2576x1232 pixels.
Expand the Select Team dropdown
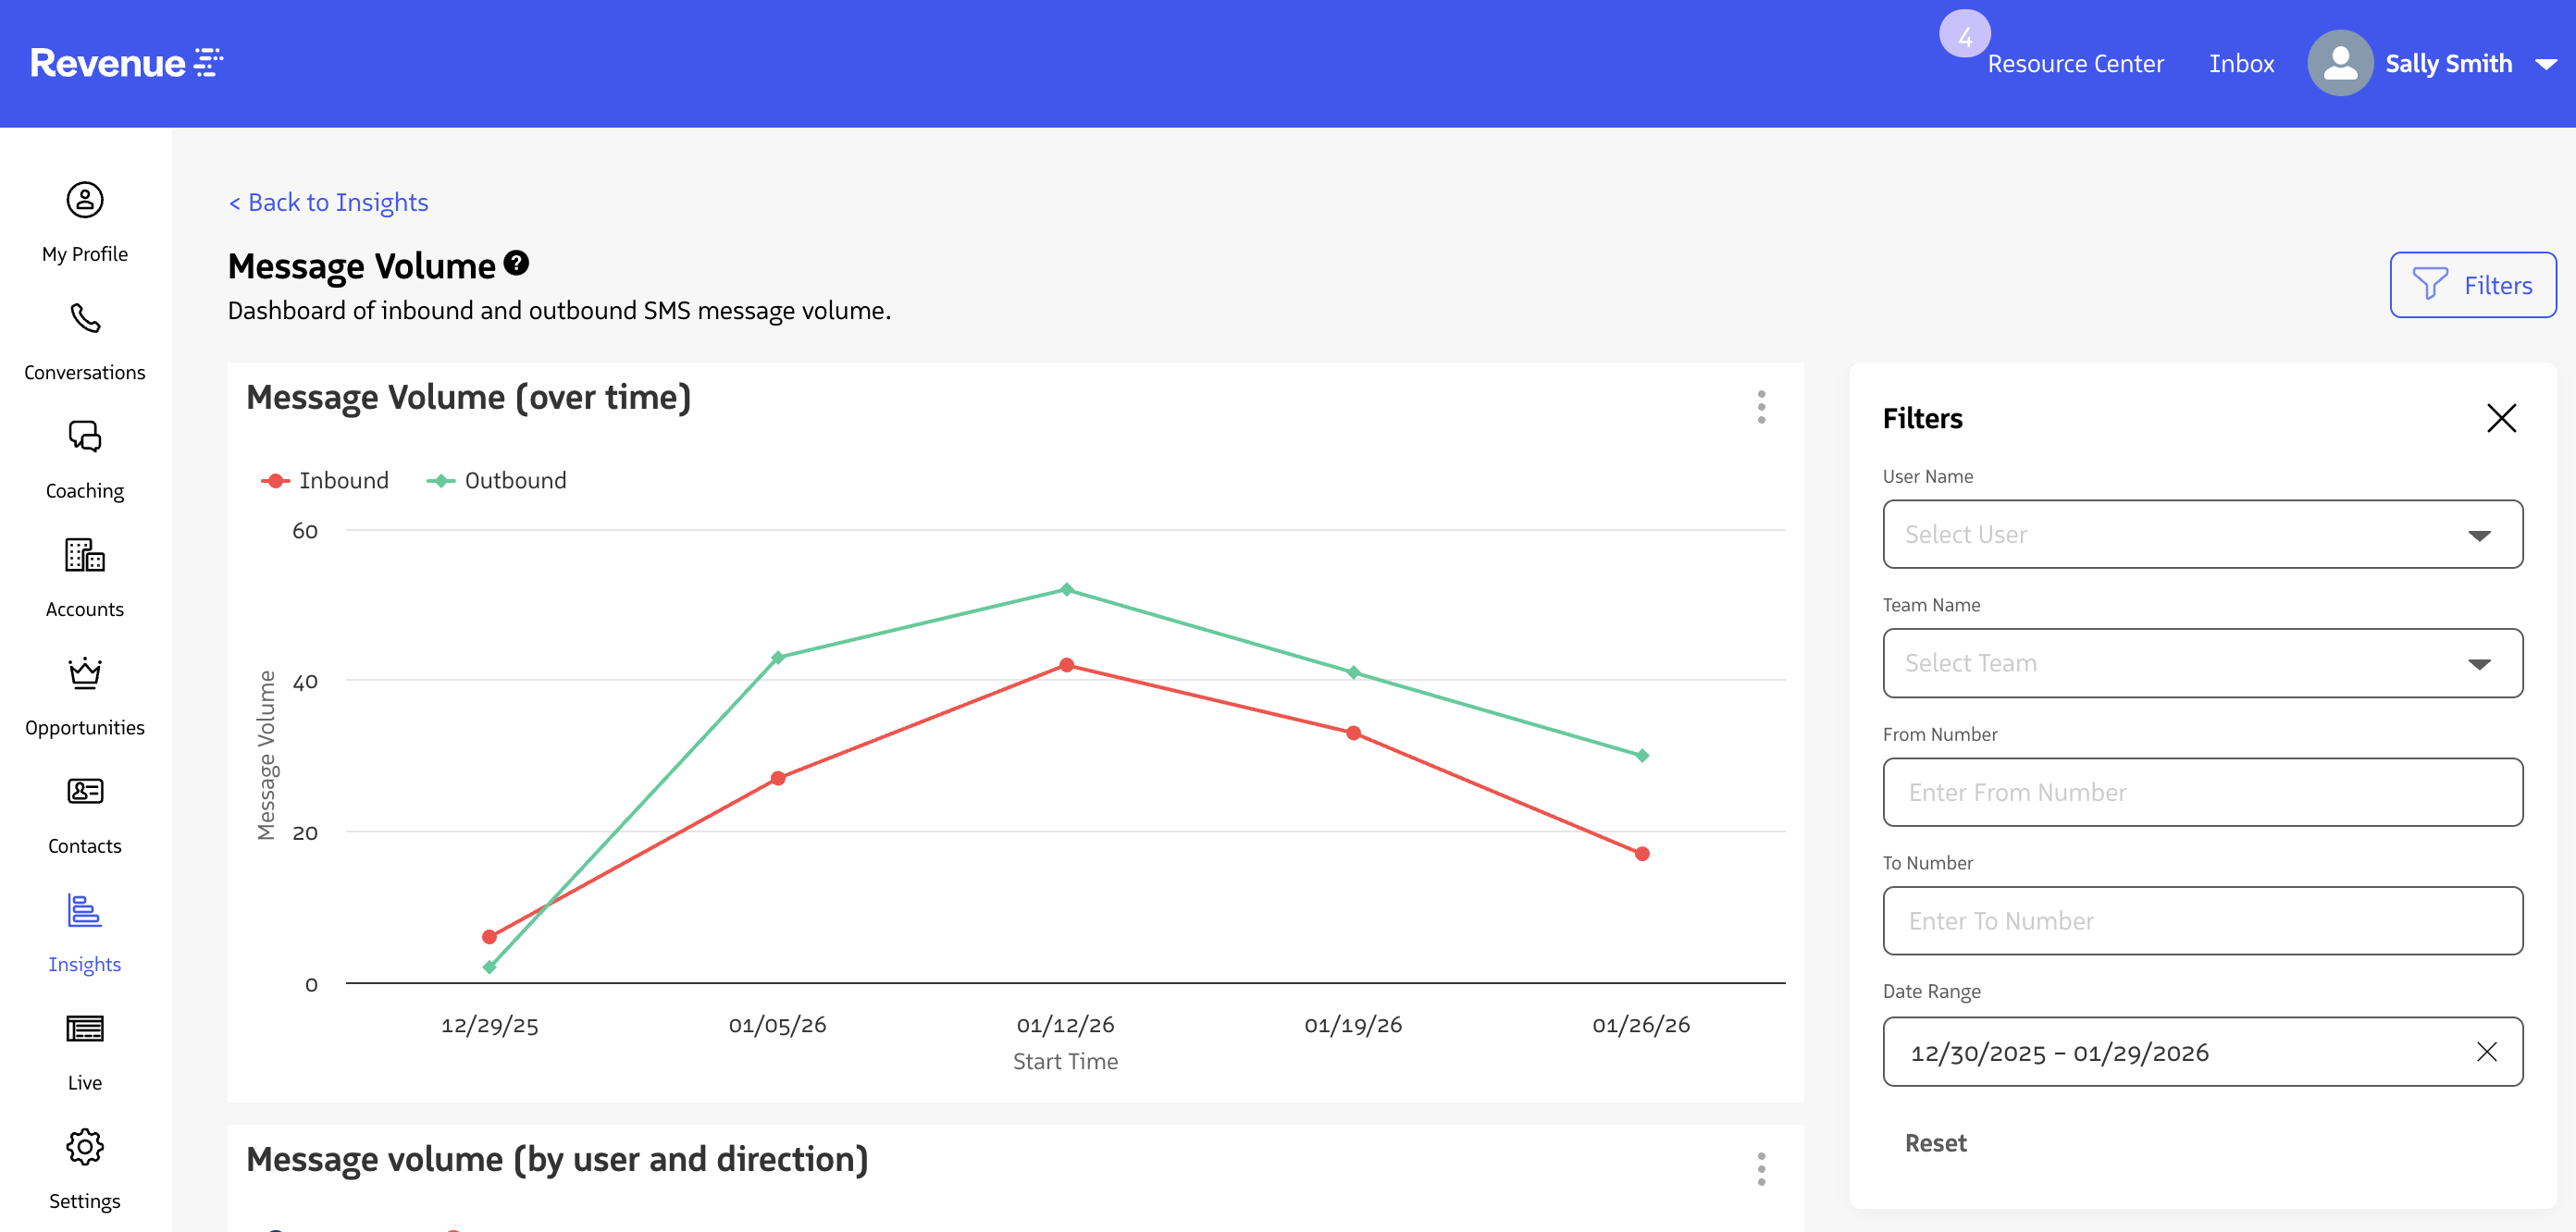click(2201, 663)
